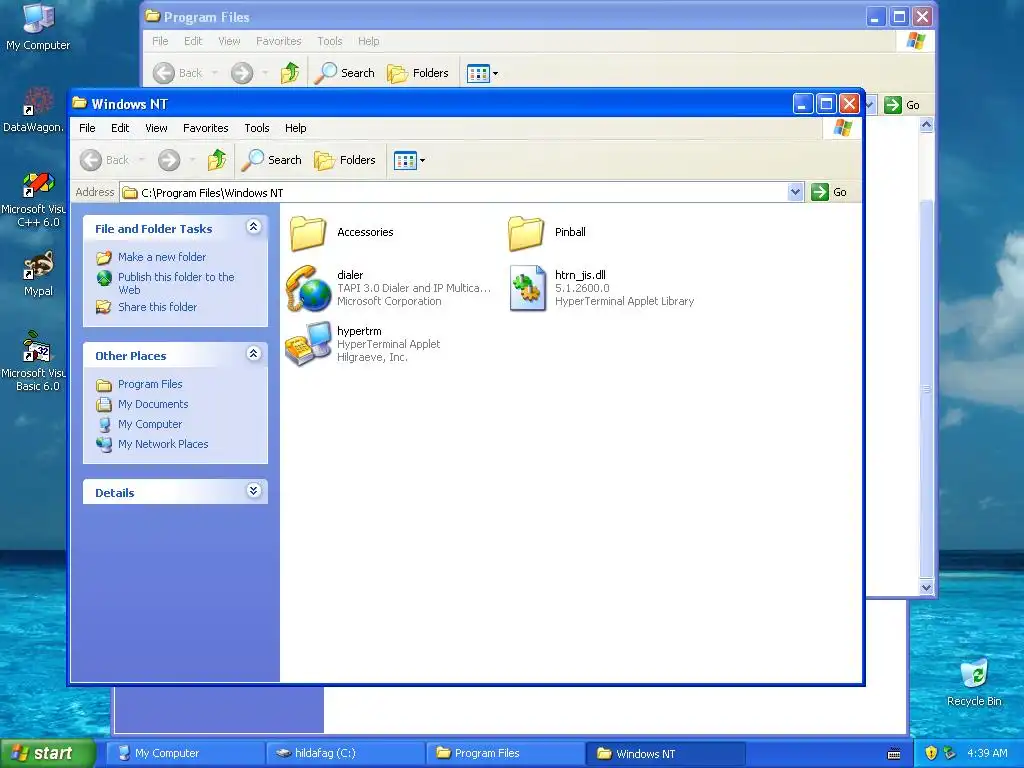Viewport: 1024px width, 768px height.
Task: Go to My Documents in Other Places
Action: (153, 404)
